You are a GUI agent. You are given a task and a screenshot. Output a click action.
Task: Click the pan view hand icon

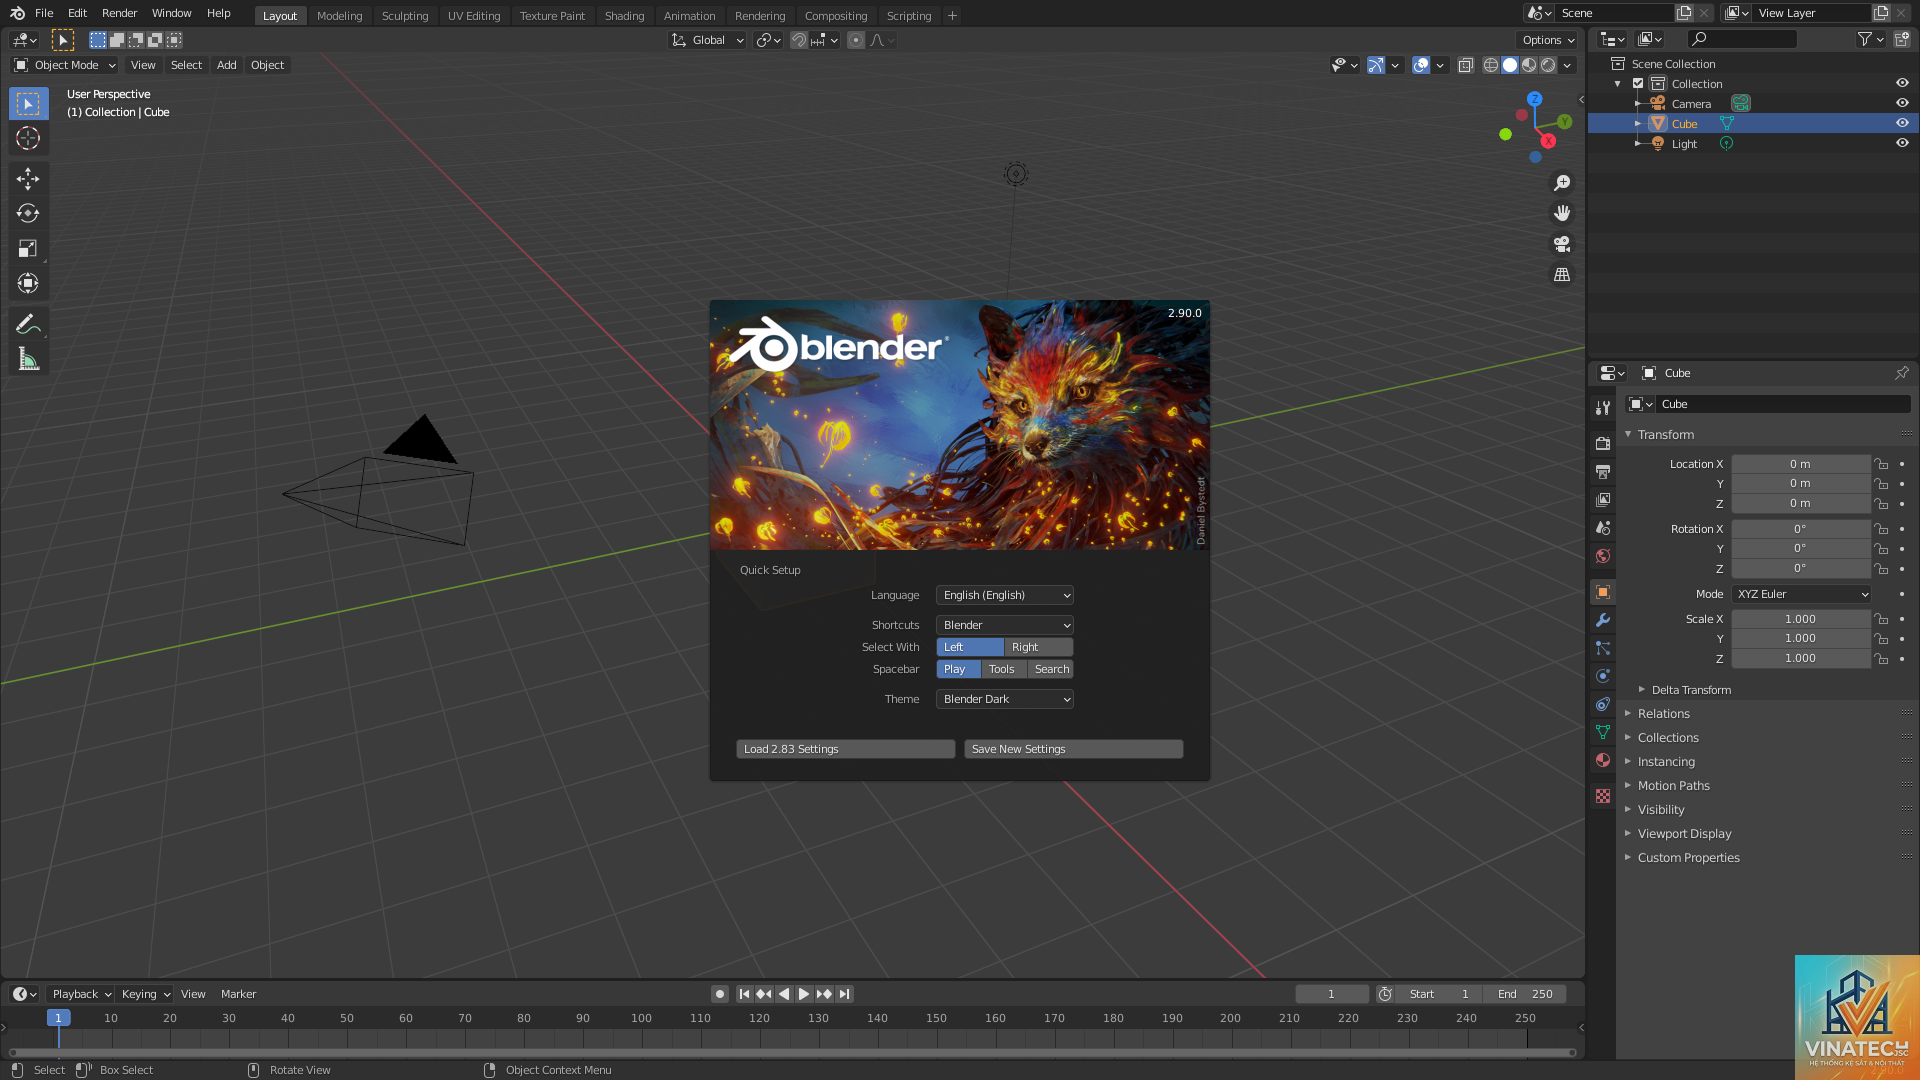1562,213
